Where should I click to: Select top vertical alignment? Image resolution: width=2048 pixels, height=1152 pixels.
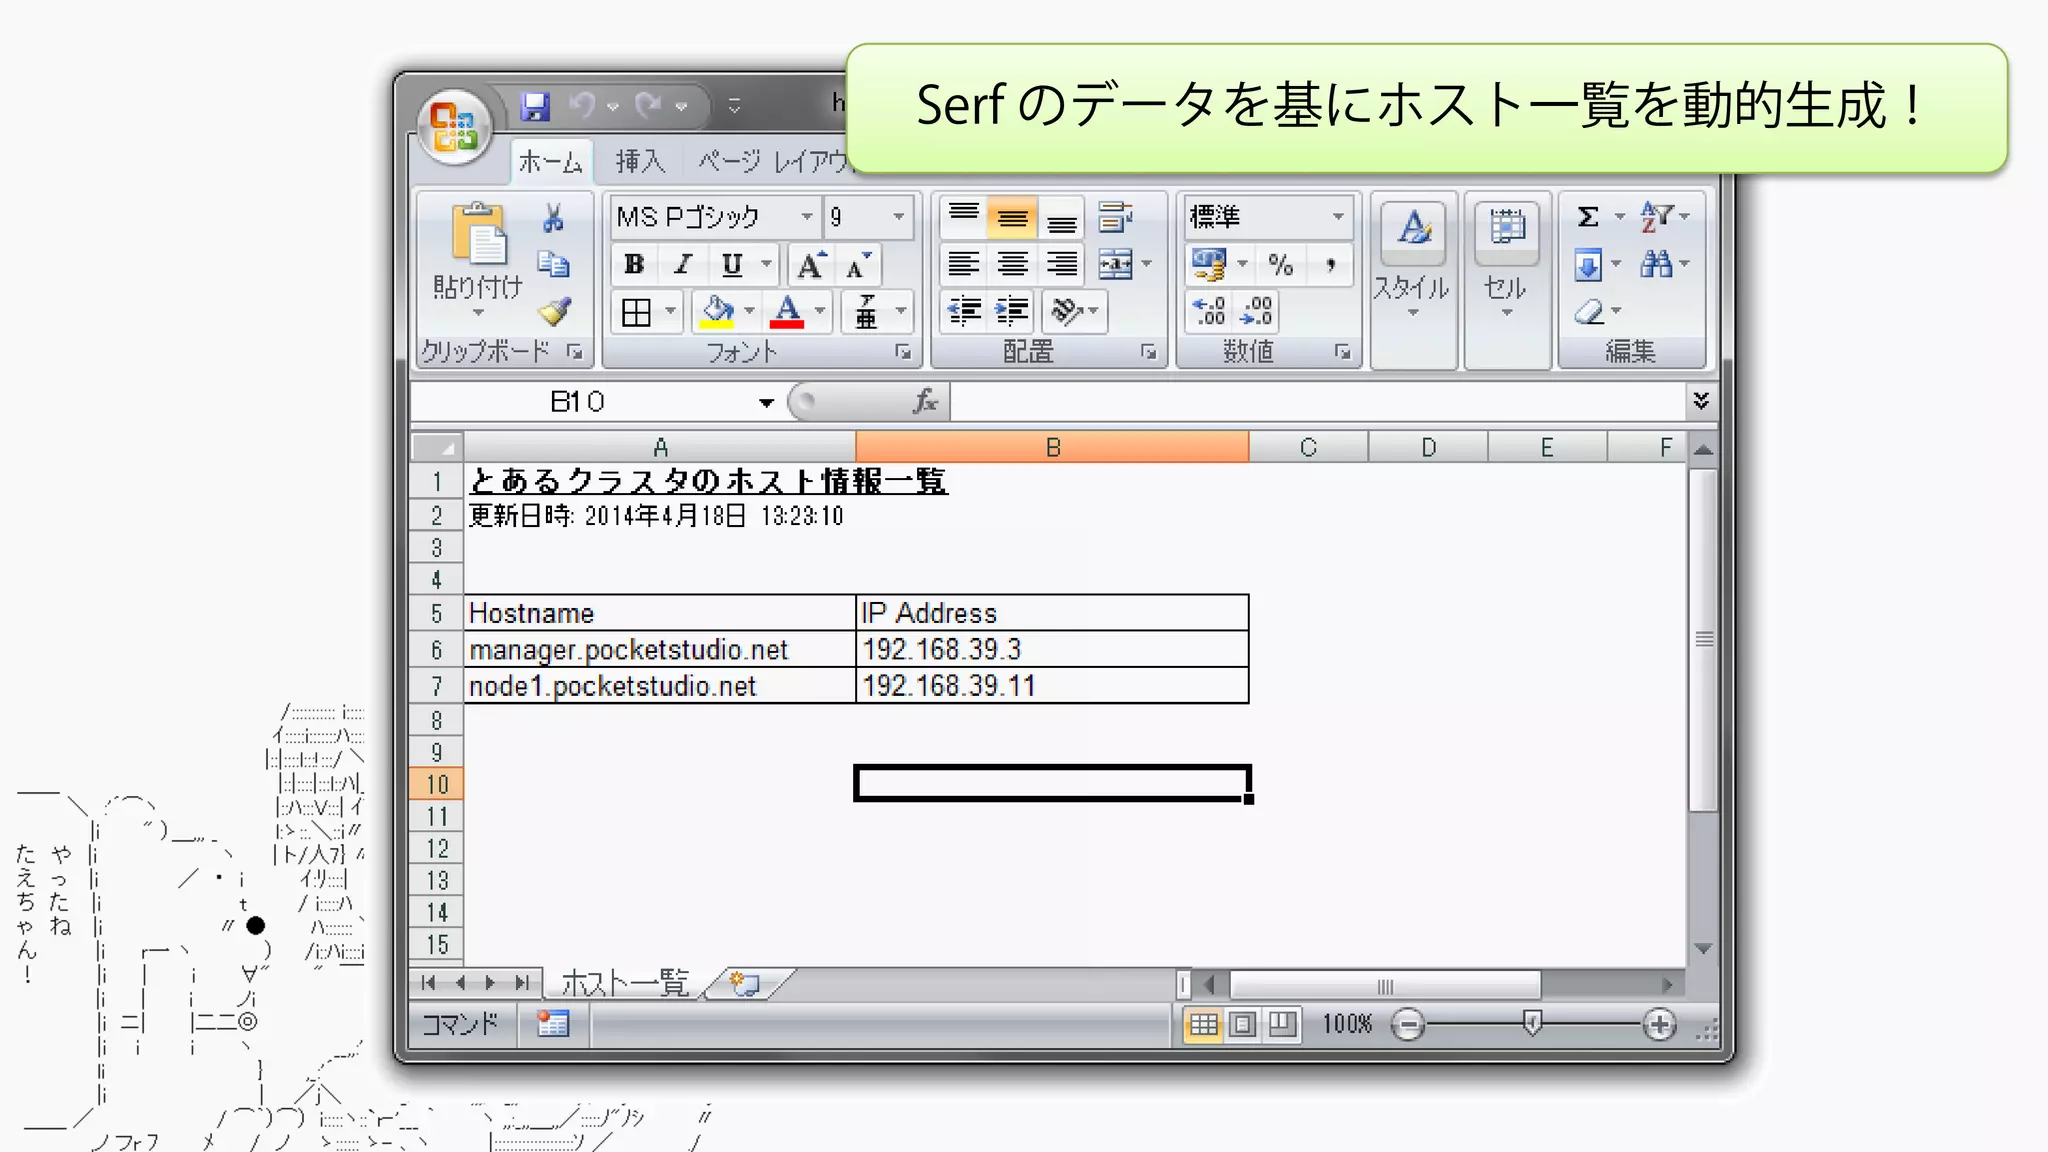point(963,216)
